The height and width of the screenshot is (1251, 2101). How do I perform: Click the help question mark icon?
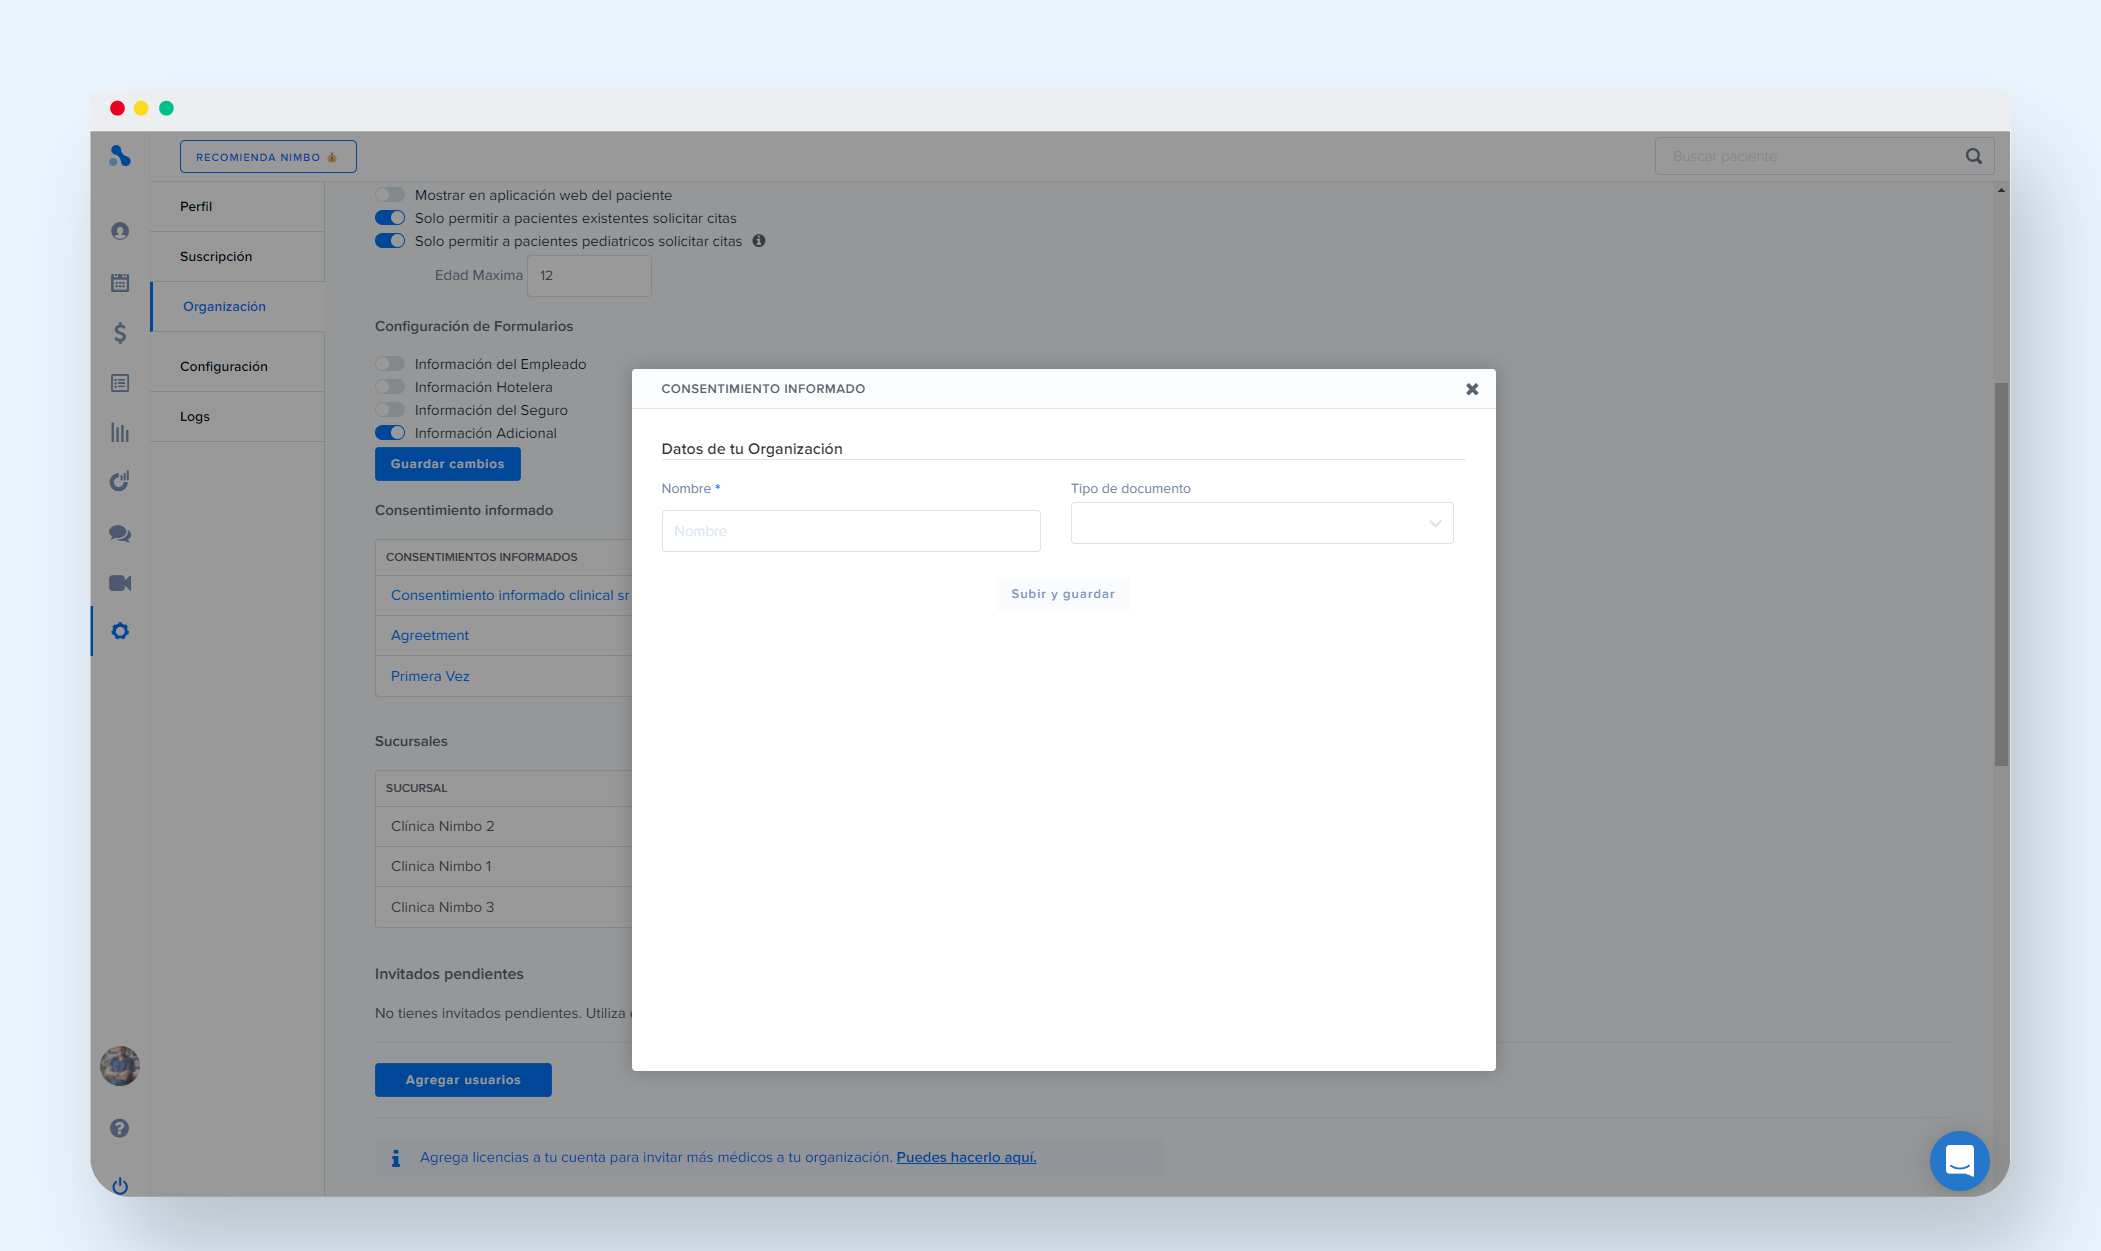(x=120, y=1128)
